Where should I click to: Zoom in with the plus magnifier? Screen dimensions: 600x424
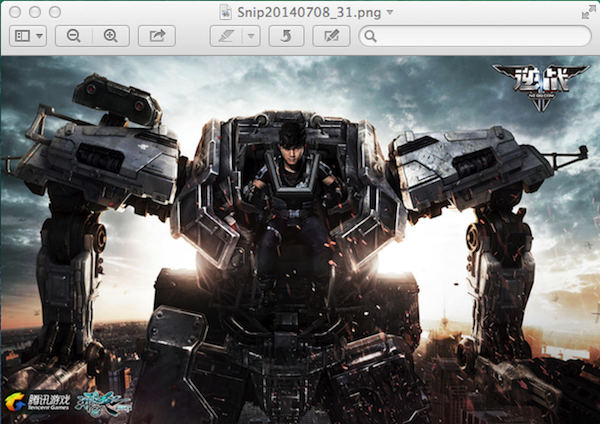[x=111, y=36]
